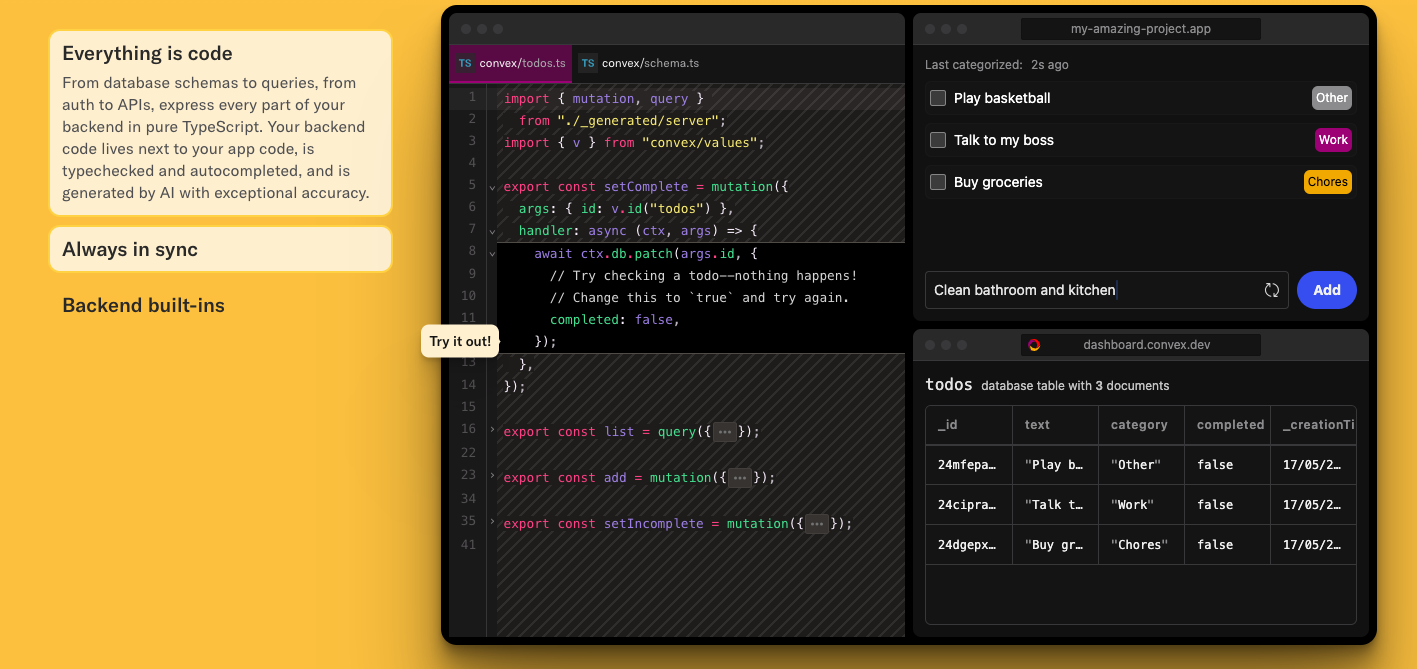The image size is (1417, 669).
Task: Click the TS icon on the convex/schema.ts tab
Action: coord(588,62)
